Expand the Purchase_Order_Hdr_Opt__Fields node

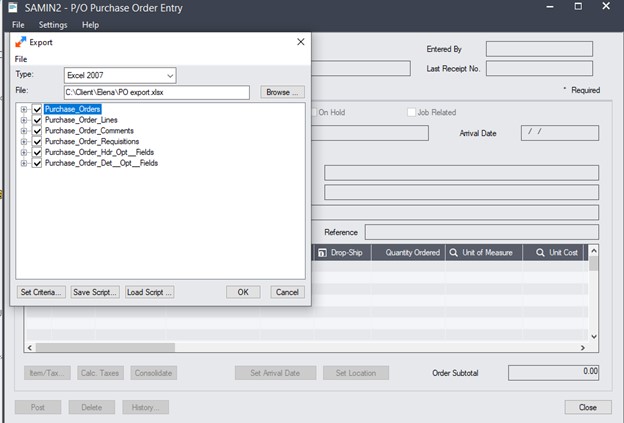tap(24, 152)
